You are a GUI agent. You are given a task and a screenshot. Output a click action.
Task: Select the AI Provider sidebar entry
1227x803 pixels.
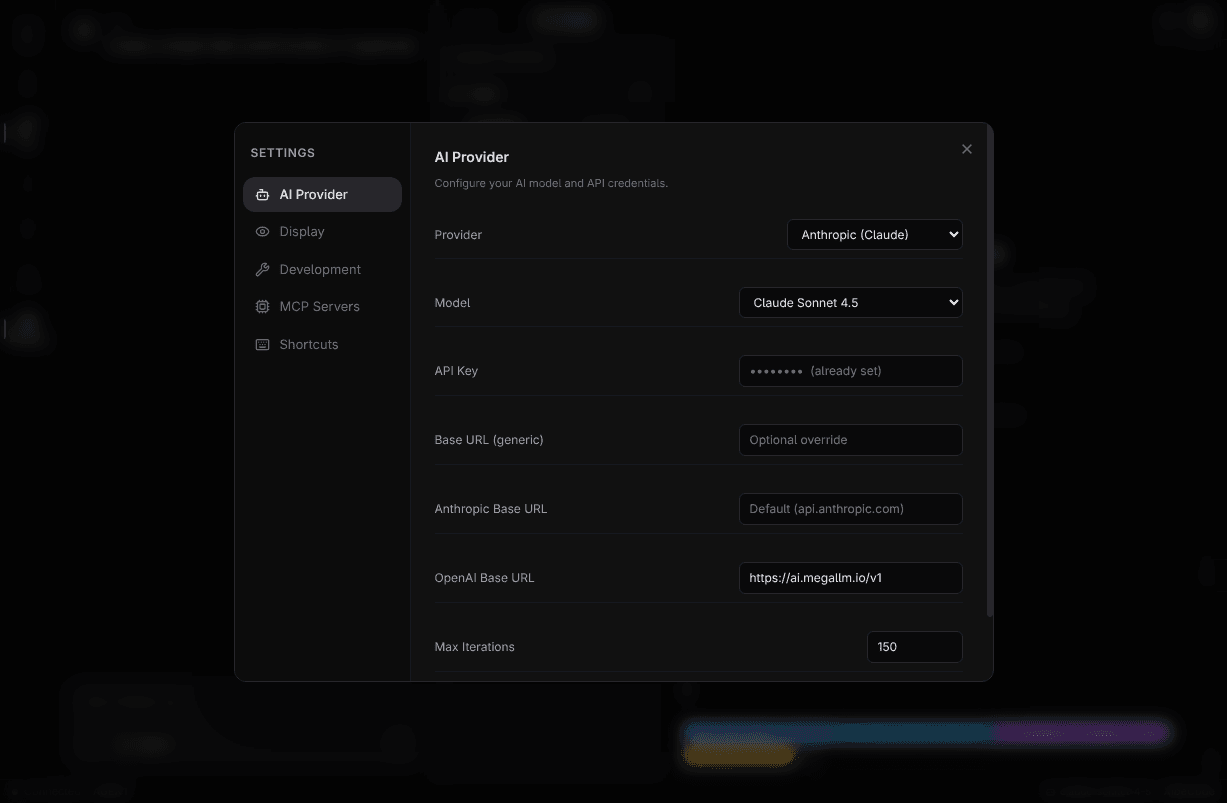click(312, 194)
